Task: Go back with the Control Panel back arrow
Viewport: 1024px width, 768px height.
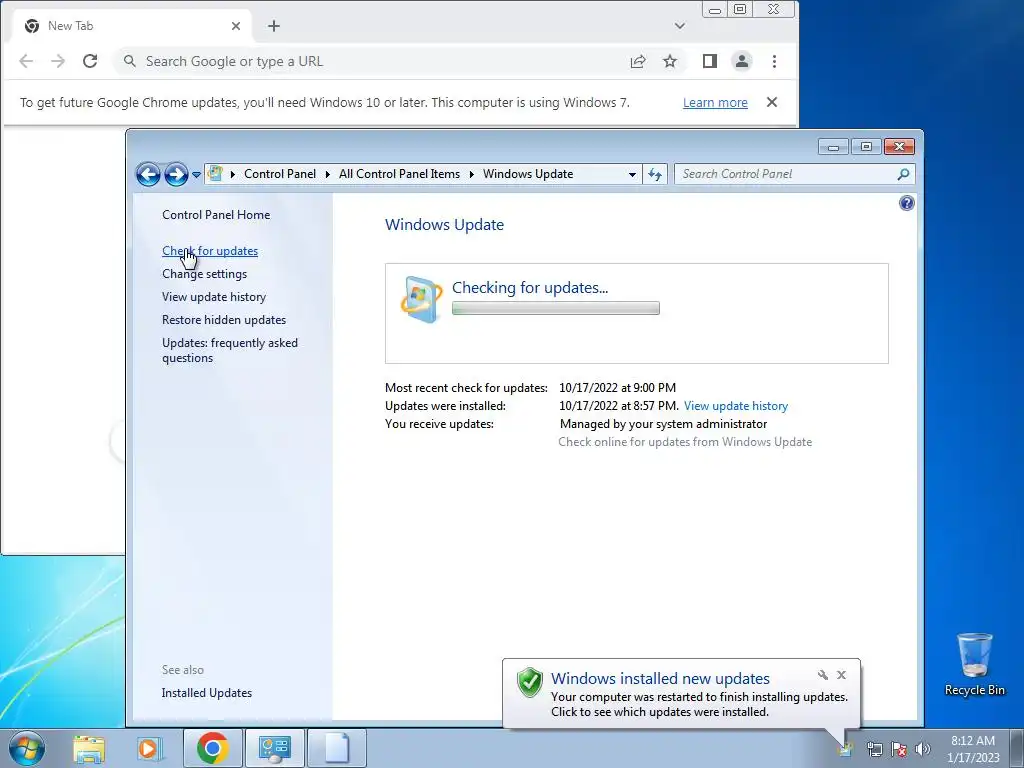Action: [148, 174]
